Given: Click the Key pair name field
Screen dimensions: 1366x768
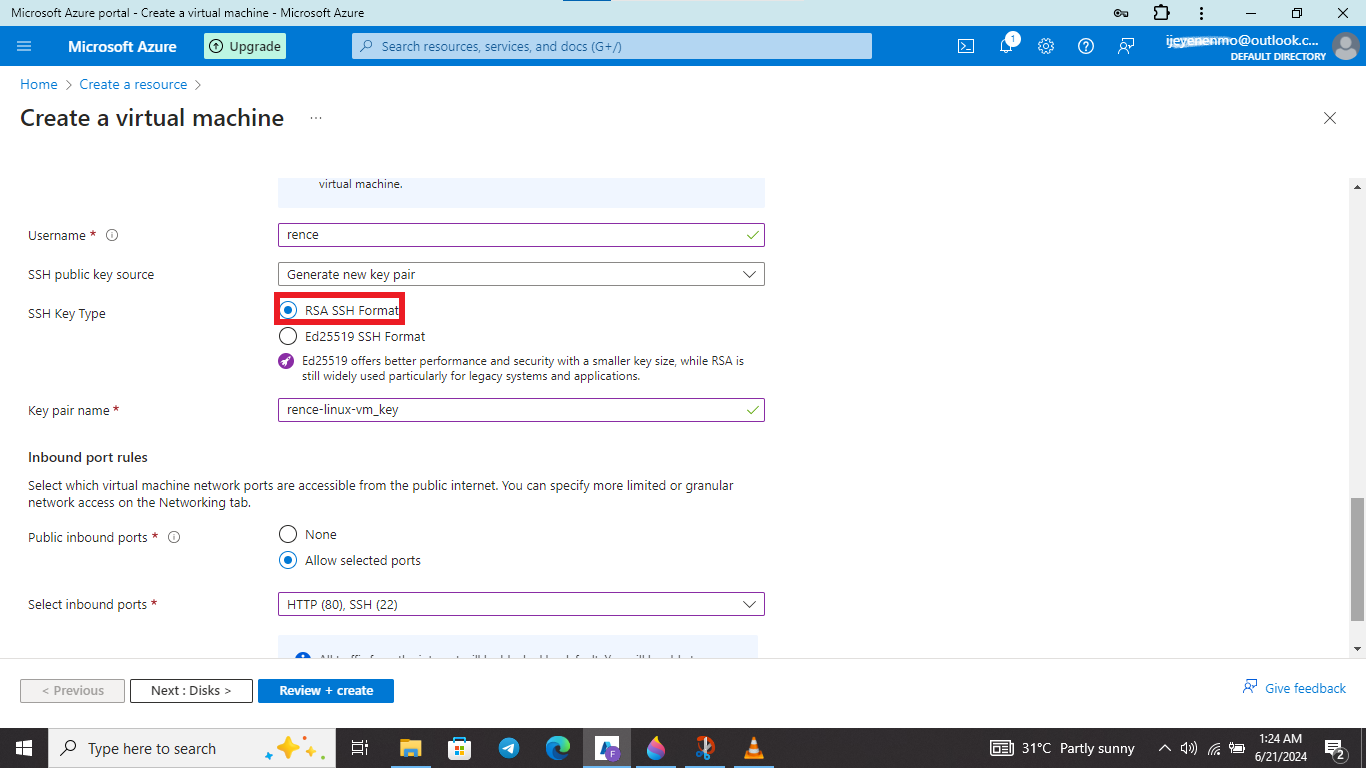Looking at the screenshot, I should coord(521,410).
